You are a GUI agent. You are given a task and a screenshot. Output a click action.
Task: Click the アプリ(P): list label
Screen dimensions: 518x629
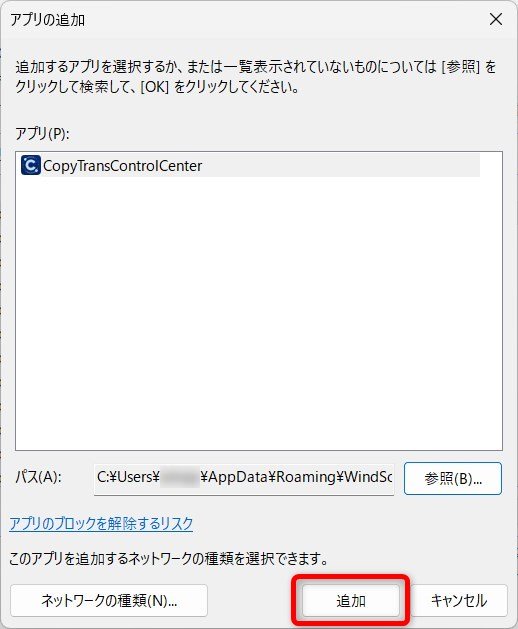click(42, 133)
